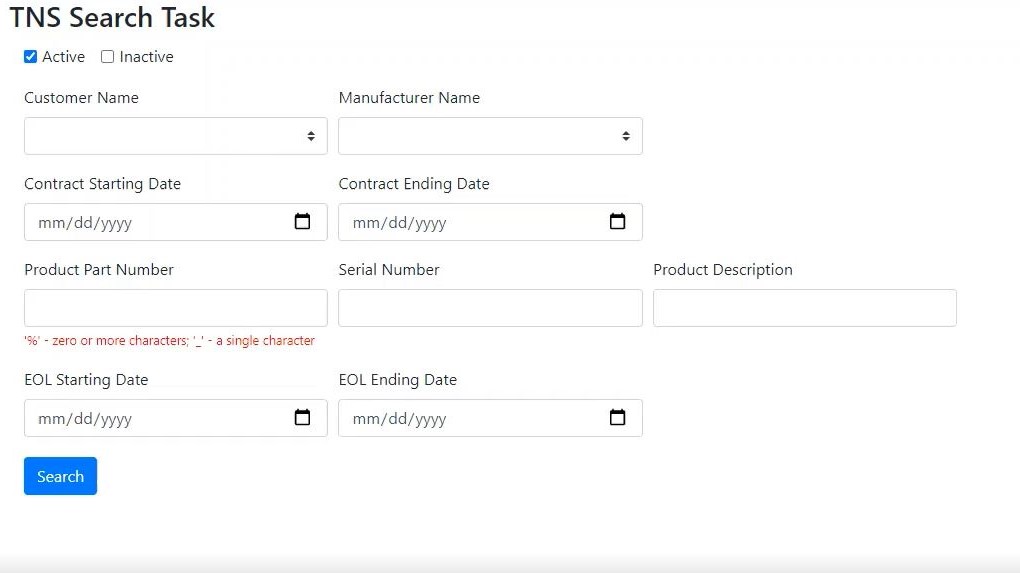Click the EOL Ending Date mm/dd/yyyy text
The width and height of the screenshot is (1020, 573).
coord(400,419)
